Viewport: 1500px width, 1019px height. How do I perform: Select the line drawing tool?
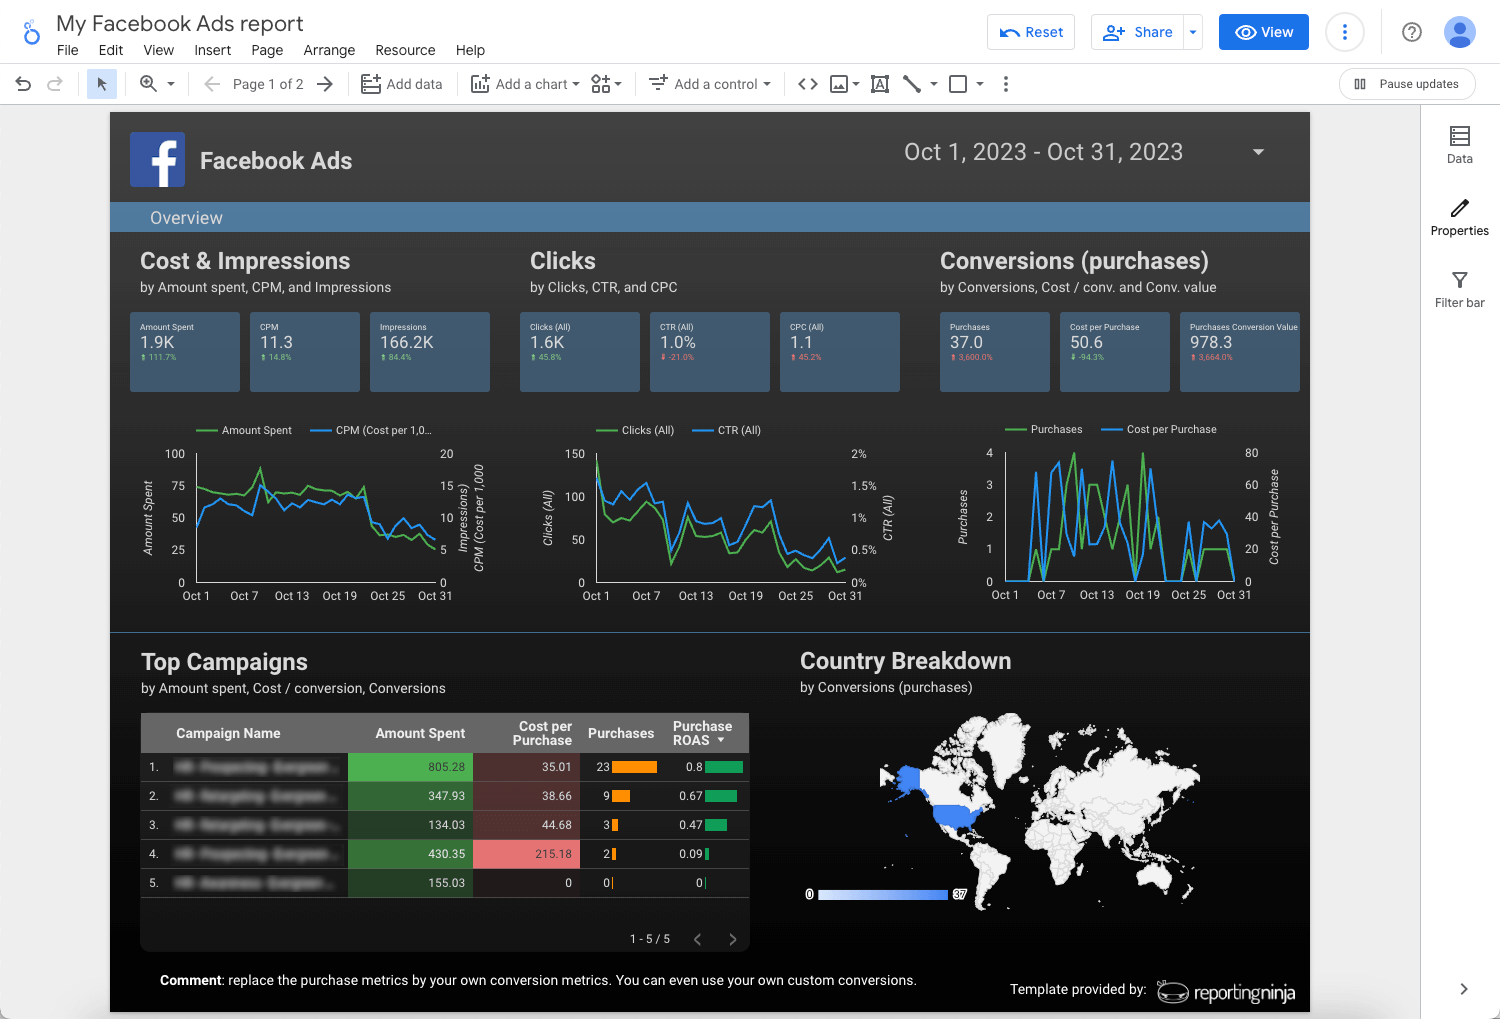pyautogui.click(x=912, y=84)
